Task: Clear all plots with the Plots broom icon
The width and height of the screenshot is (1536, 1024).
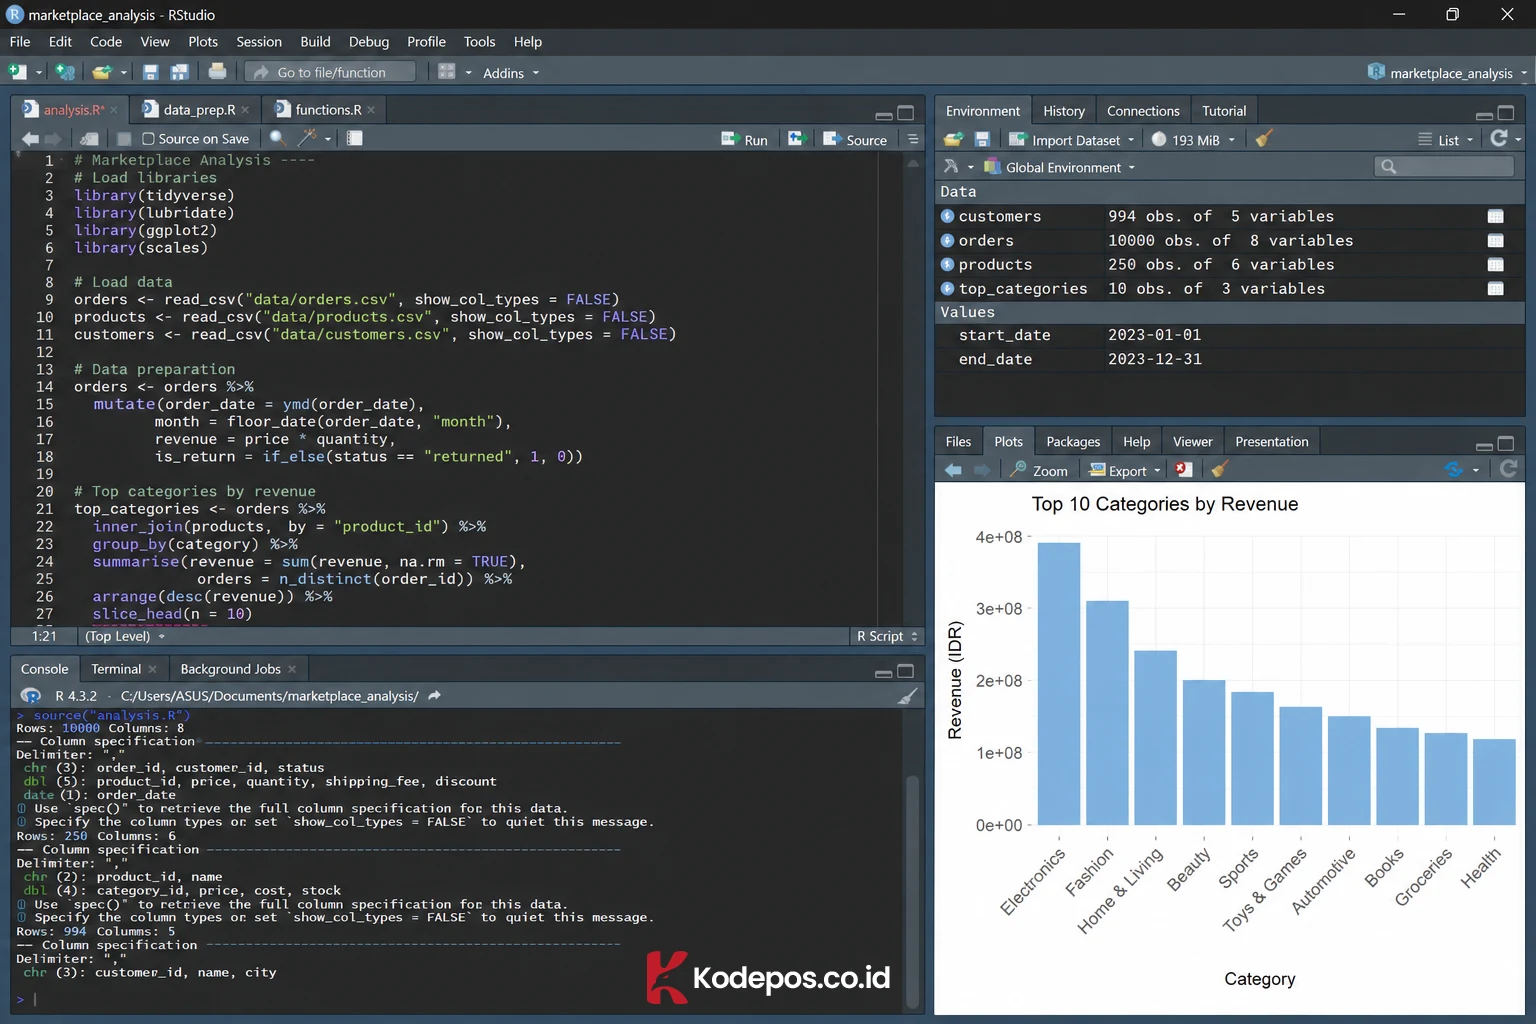Action: tap(1218, 469)
